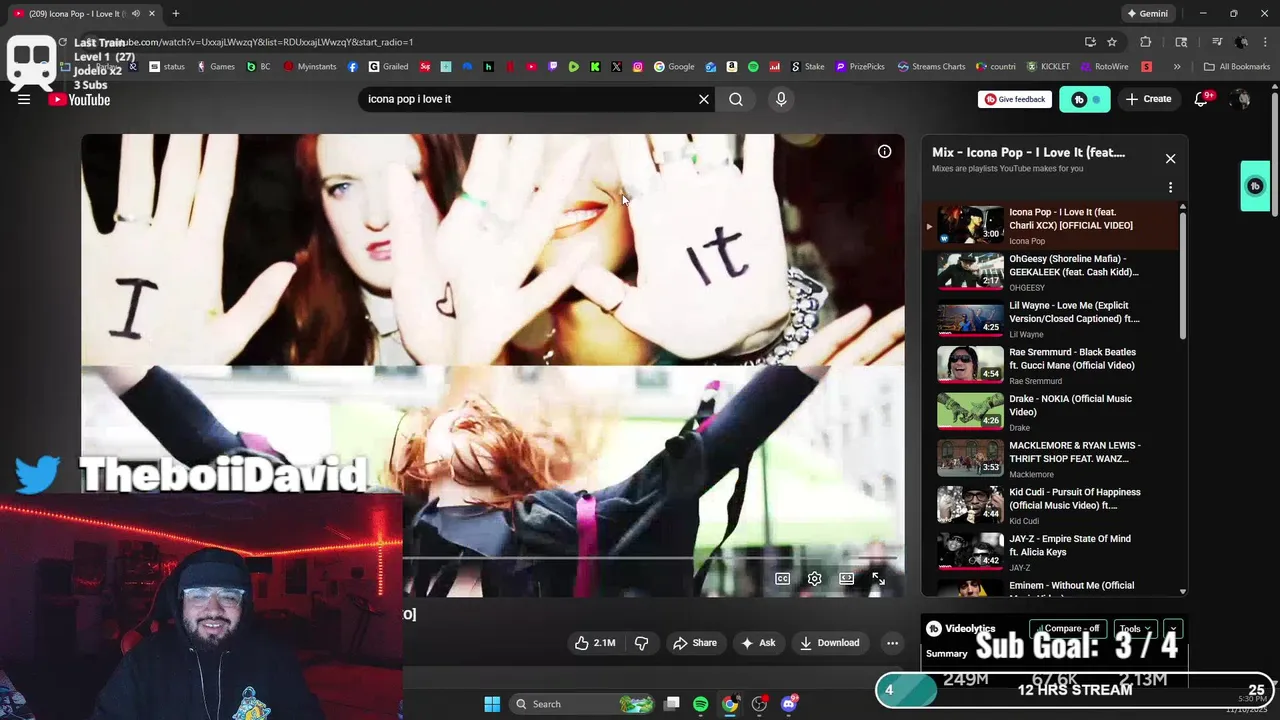Click the Create button
Image resolution: width=1280 pixels, height=720 pixels.
[x=1148, y=99]
